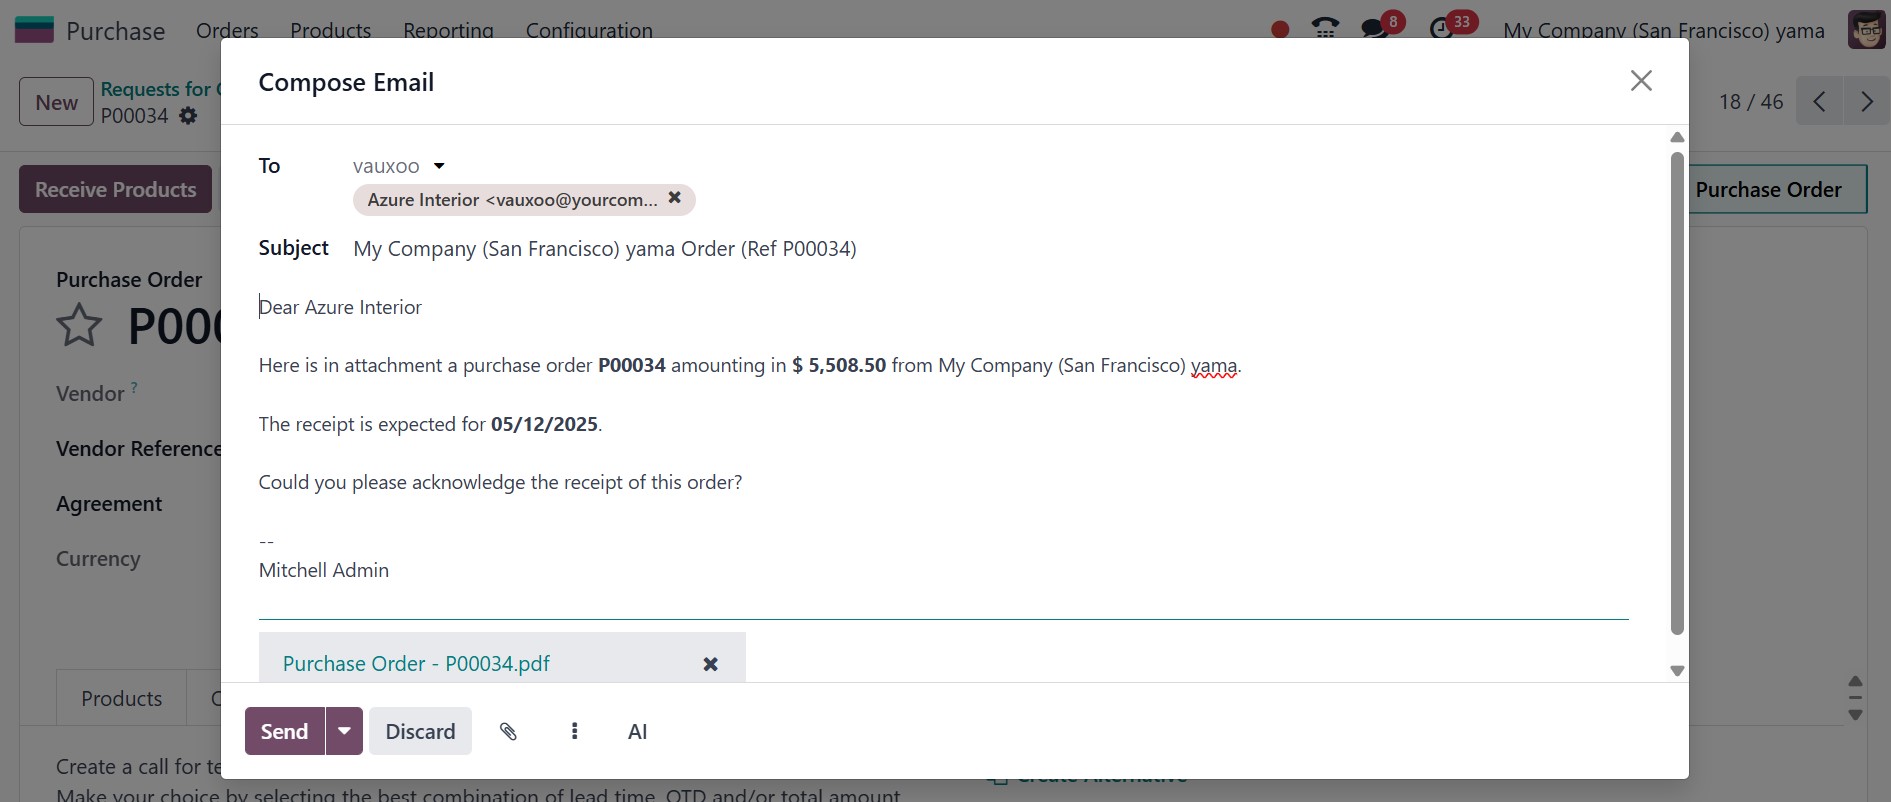
Task: Click the phone VoIP icon
Action: coord(1325,27)
